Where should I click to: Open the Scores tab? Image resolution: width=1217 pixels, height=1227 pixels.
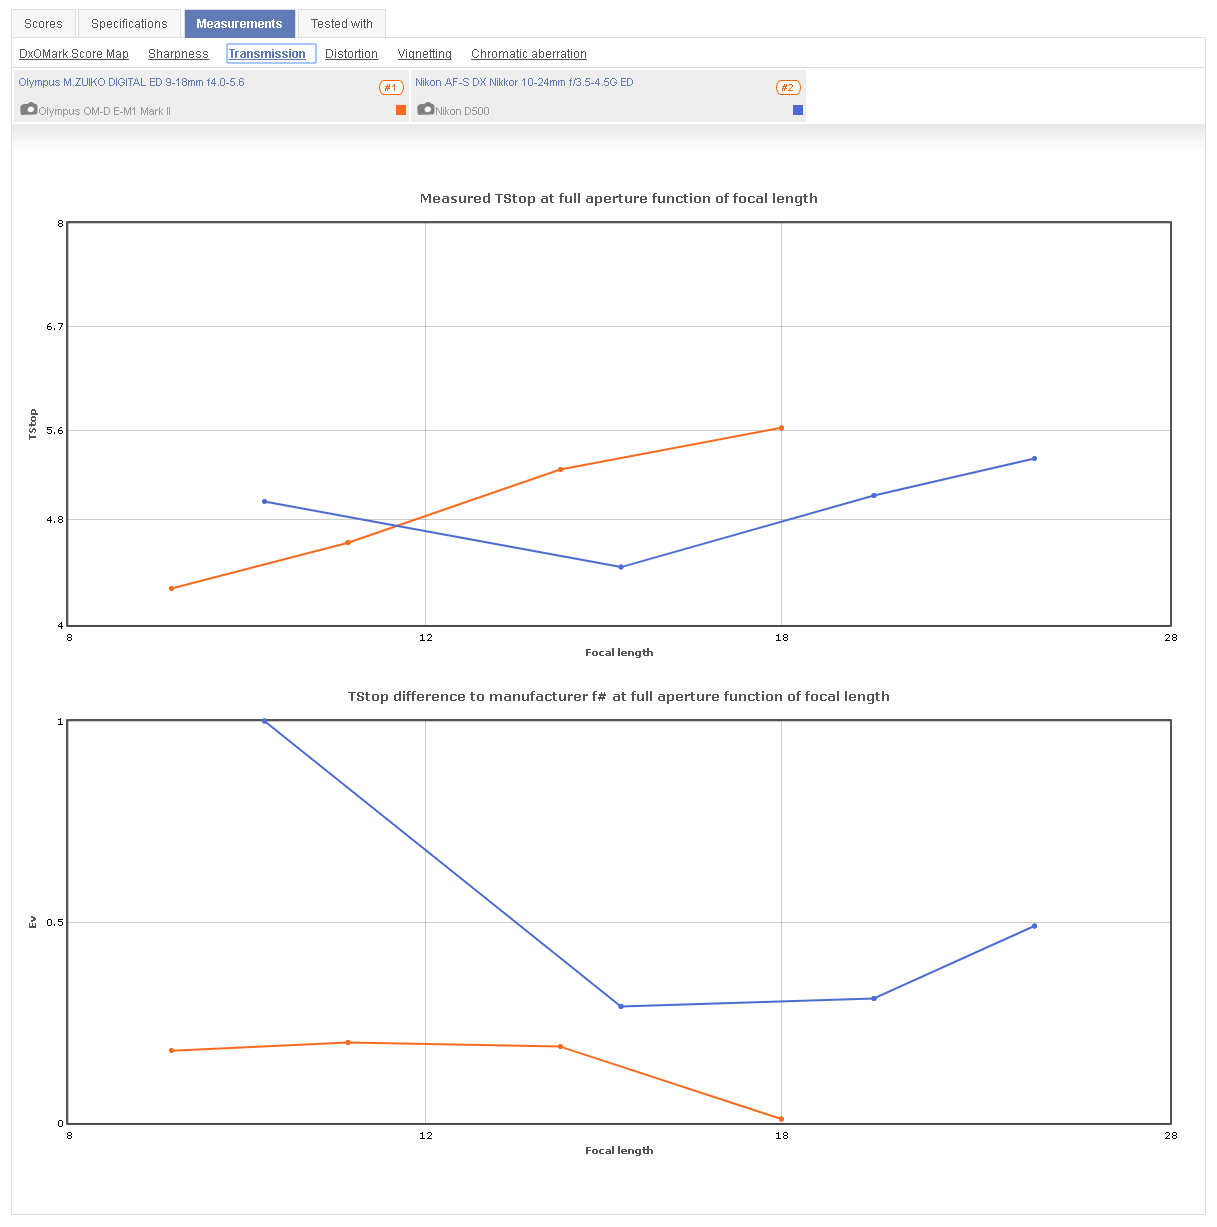(43, 24)
